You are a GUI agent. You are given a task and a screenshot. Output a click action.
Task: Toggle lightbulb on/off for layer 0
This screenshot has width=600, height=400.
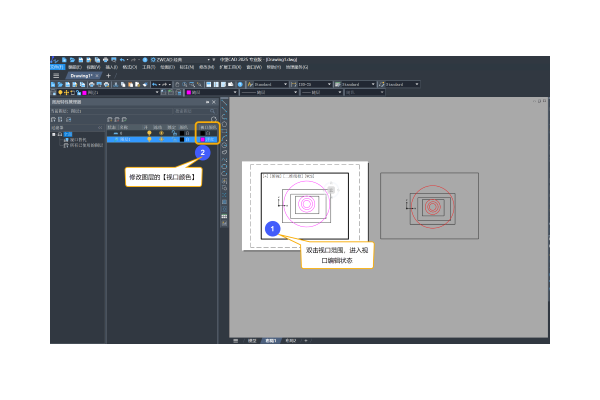click(x=149, y=132)
